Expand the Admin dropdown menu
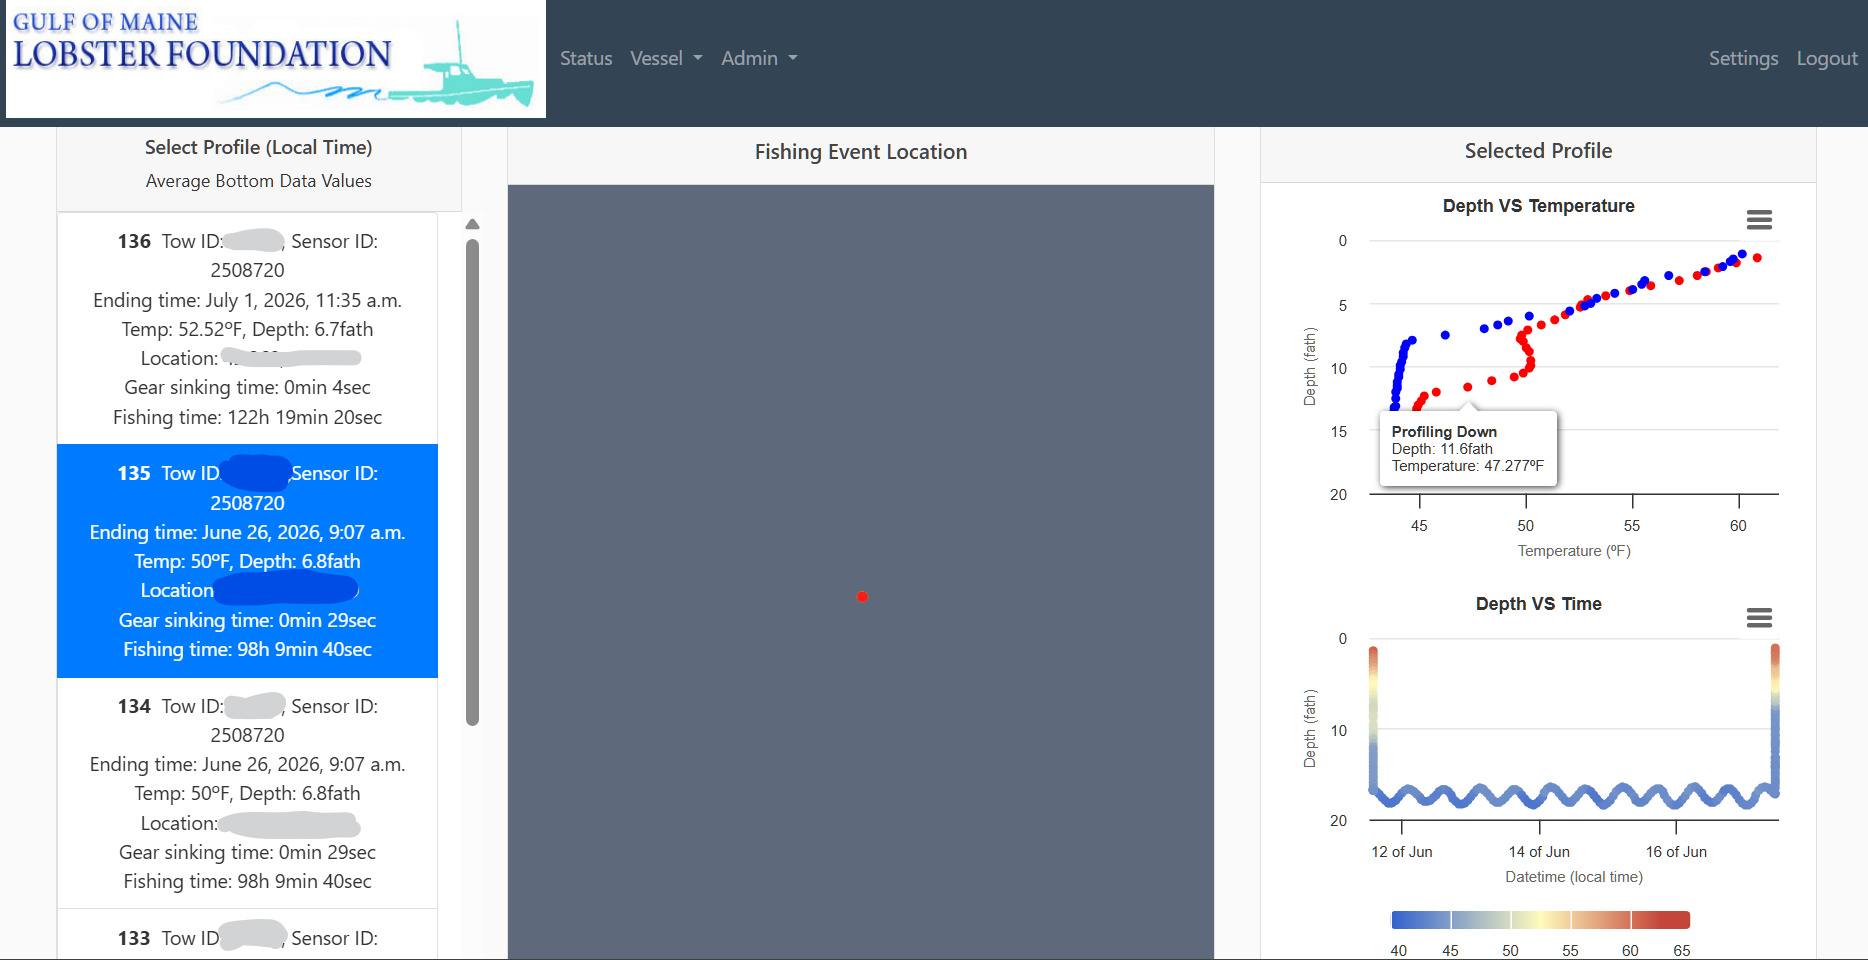Image resolution: width=1868 pixels, height=960 pixels. click(x=759, y=58)
